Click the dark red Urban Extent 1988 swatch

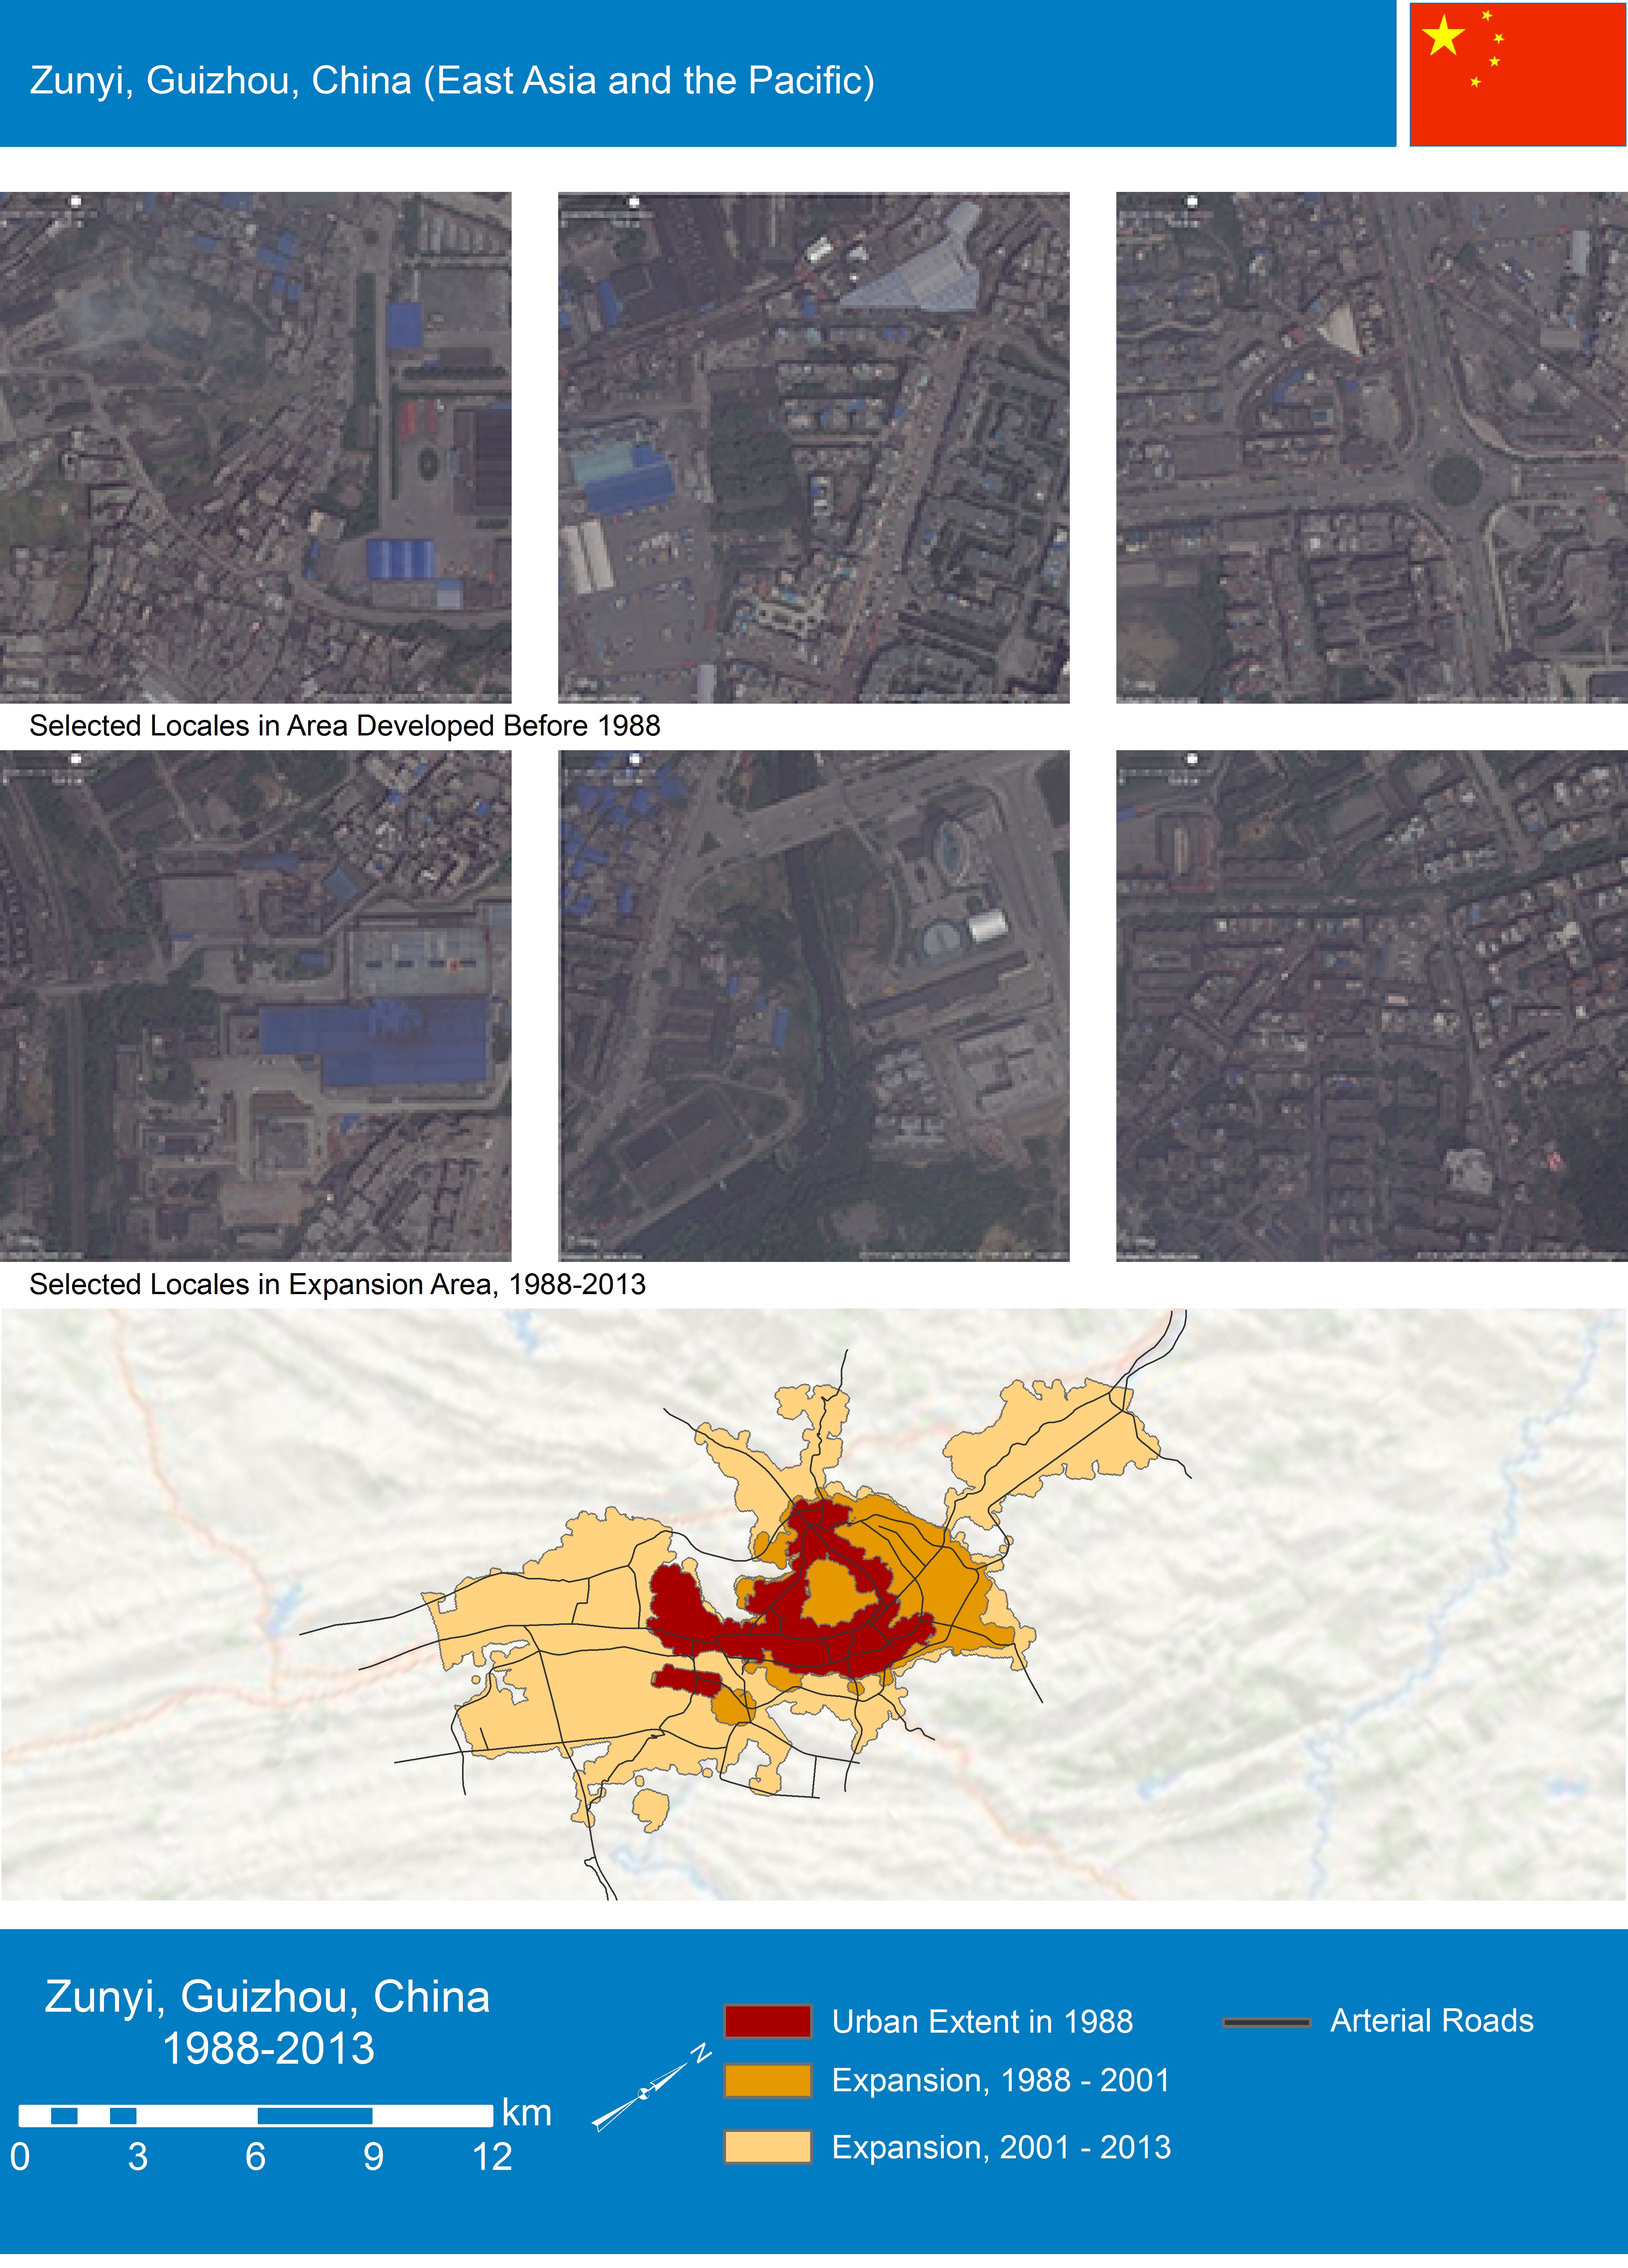pos(767,2021)
